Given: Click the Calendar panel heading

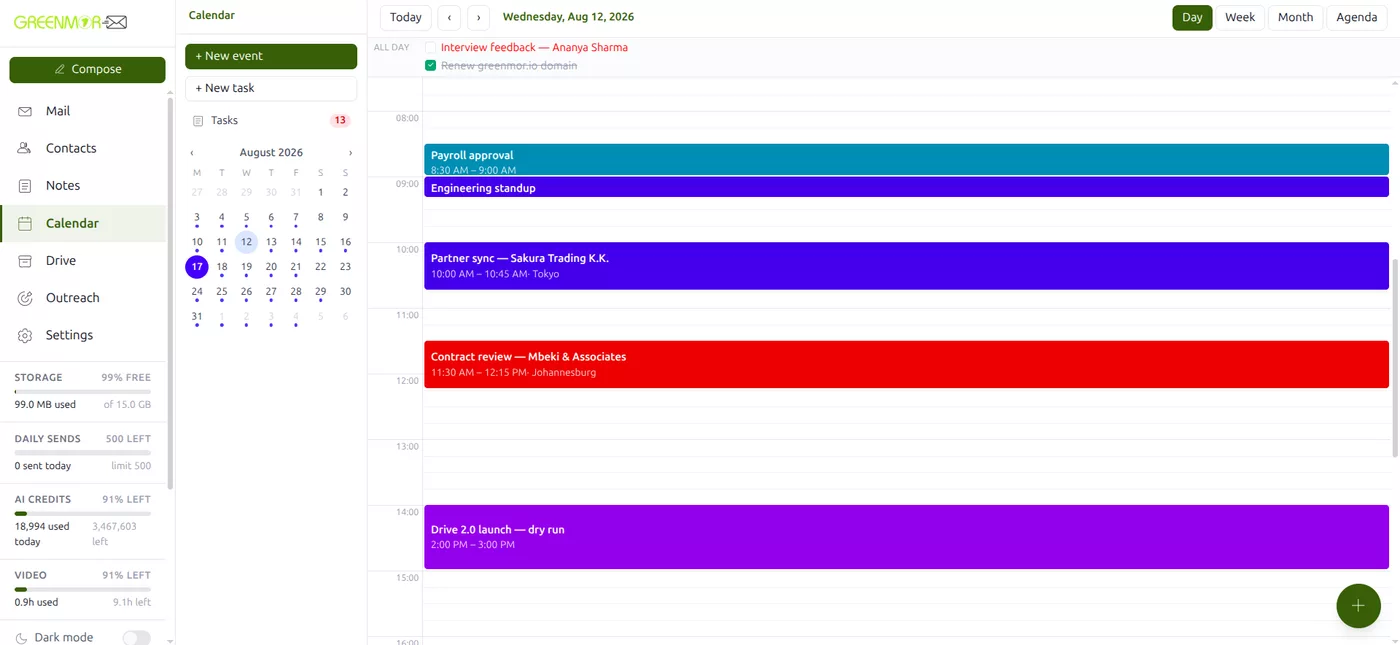Looking at the screenshot, I should 212,15.
